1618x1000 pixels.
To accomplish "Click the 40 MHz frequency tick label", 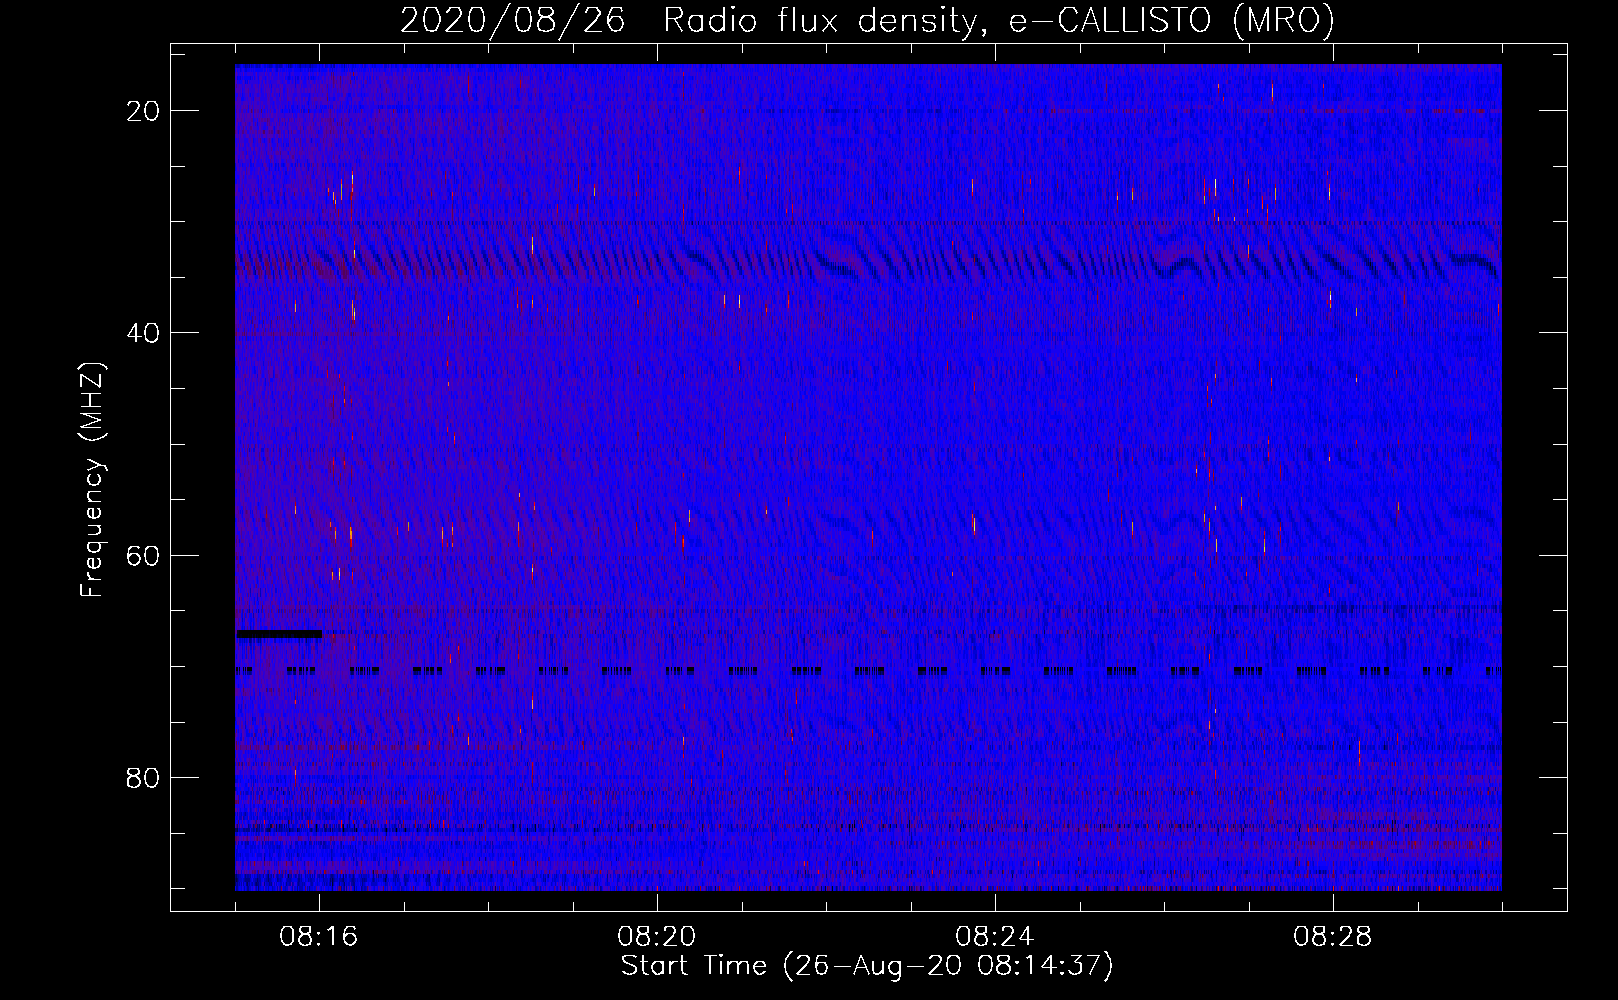I will pyautogui.click(x=143, y=333).
